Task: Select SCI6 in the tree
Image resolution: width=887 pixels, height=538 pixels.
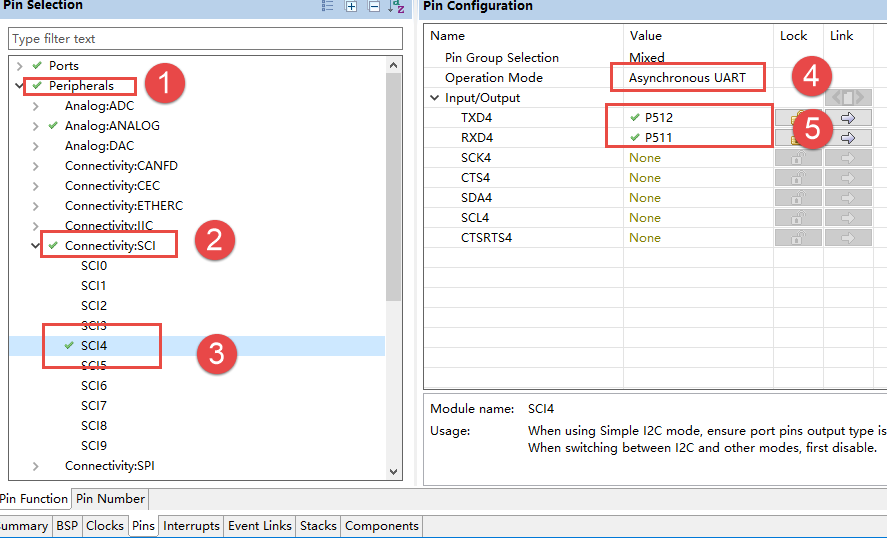Action: 94,386
